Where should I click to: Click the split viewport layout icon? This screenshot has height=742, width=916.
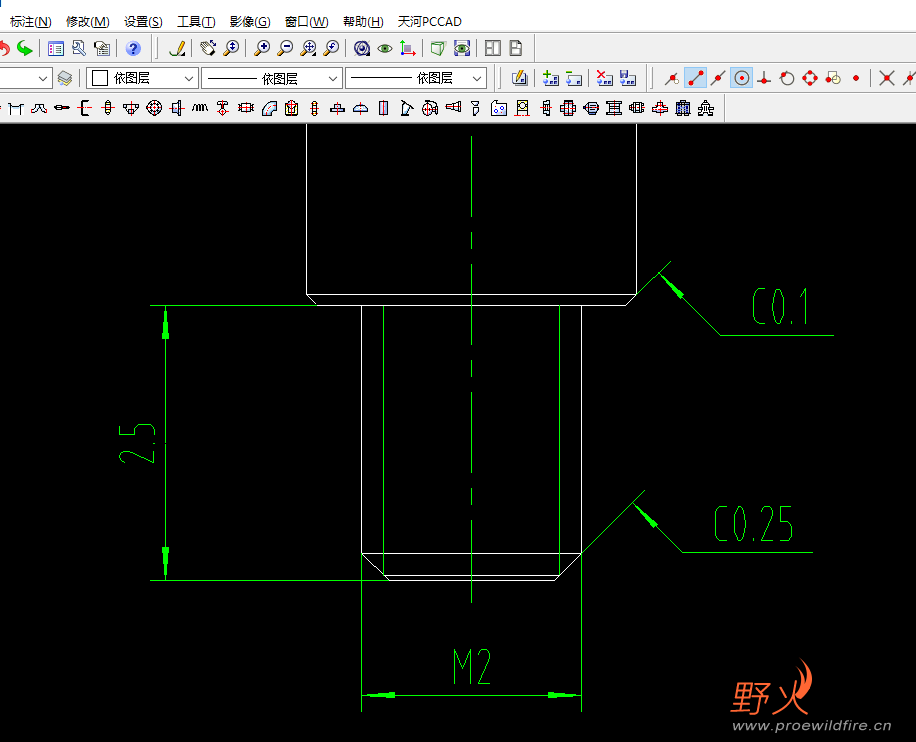pos(492,48)
